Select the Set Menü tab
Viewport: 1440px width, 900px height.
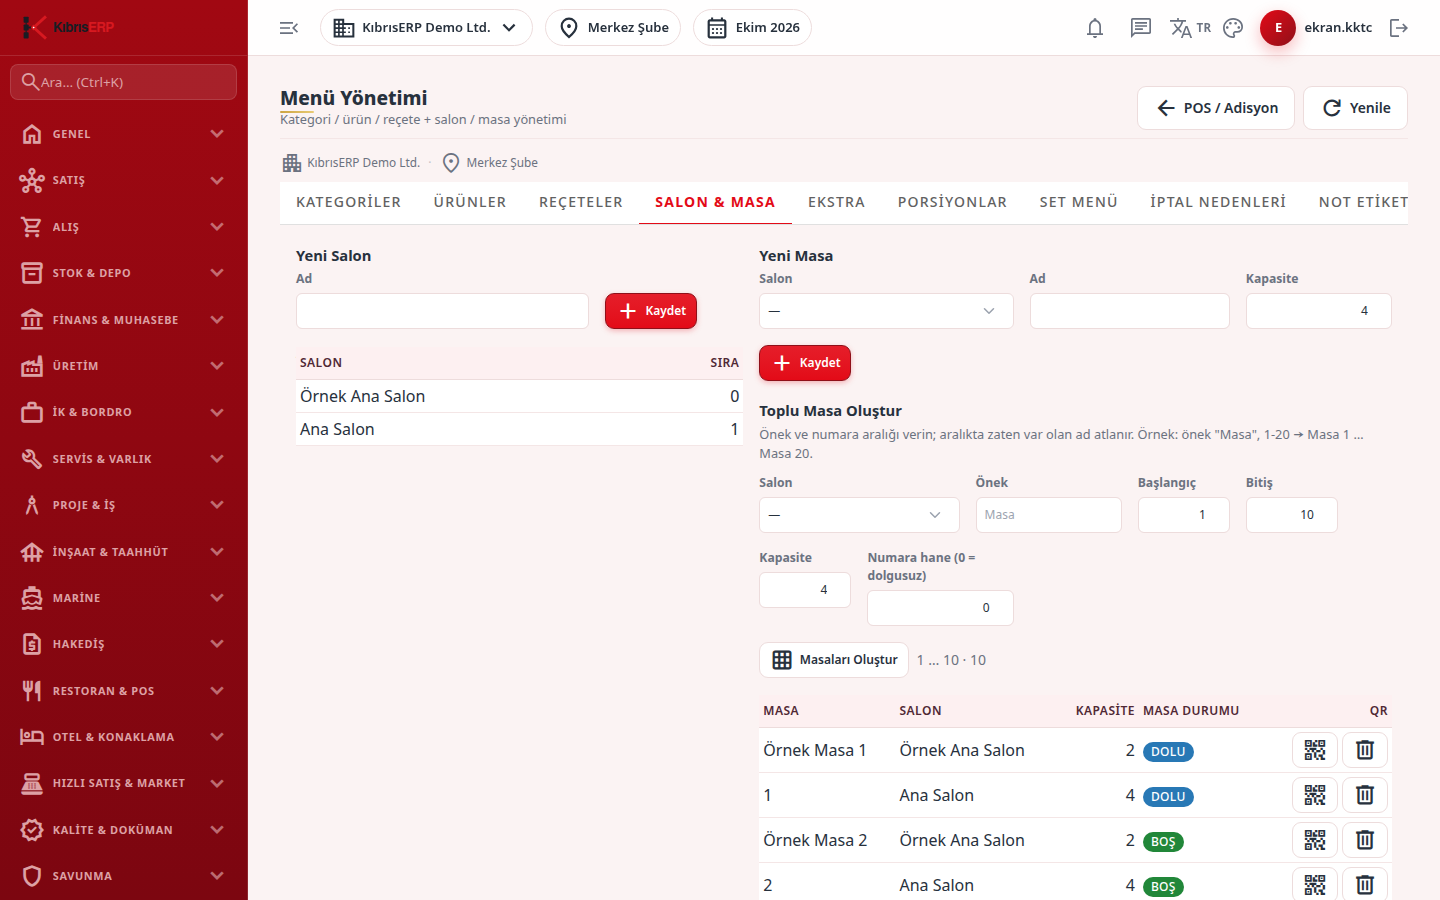pyautogui.click(x=1078, y=202)
